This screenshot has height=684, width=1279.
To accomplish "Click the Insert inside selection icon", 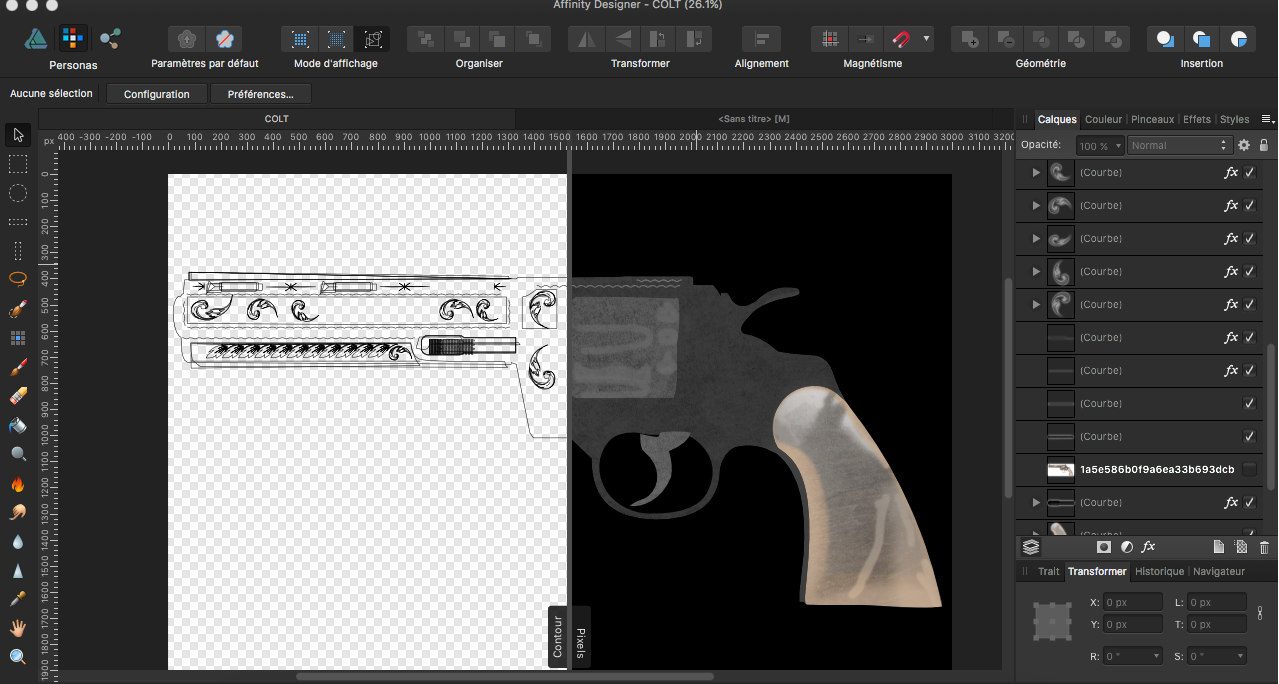I will pos(1238,39).
